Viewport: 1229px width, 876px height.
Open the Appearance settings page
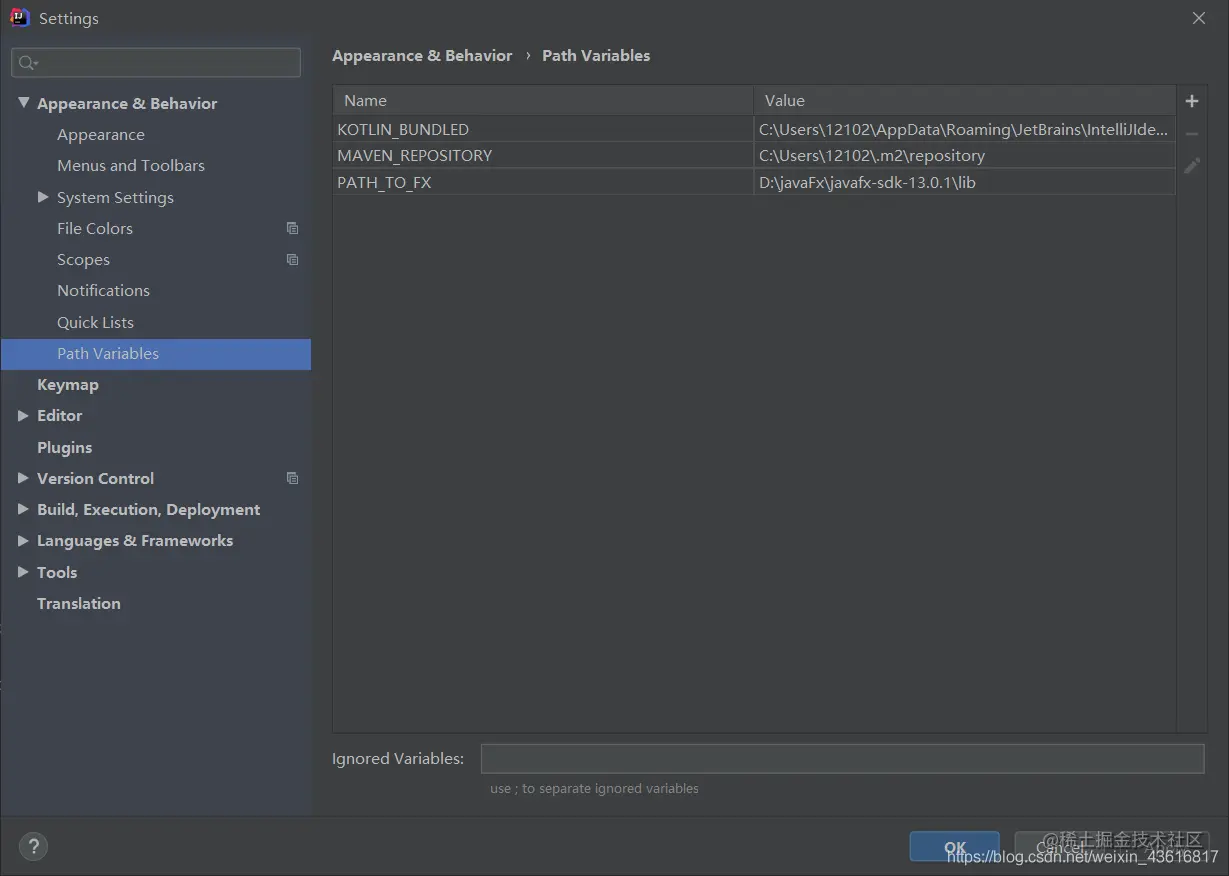101,134
